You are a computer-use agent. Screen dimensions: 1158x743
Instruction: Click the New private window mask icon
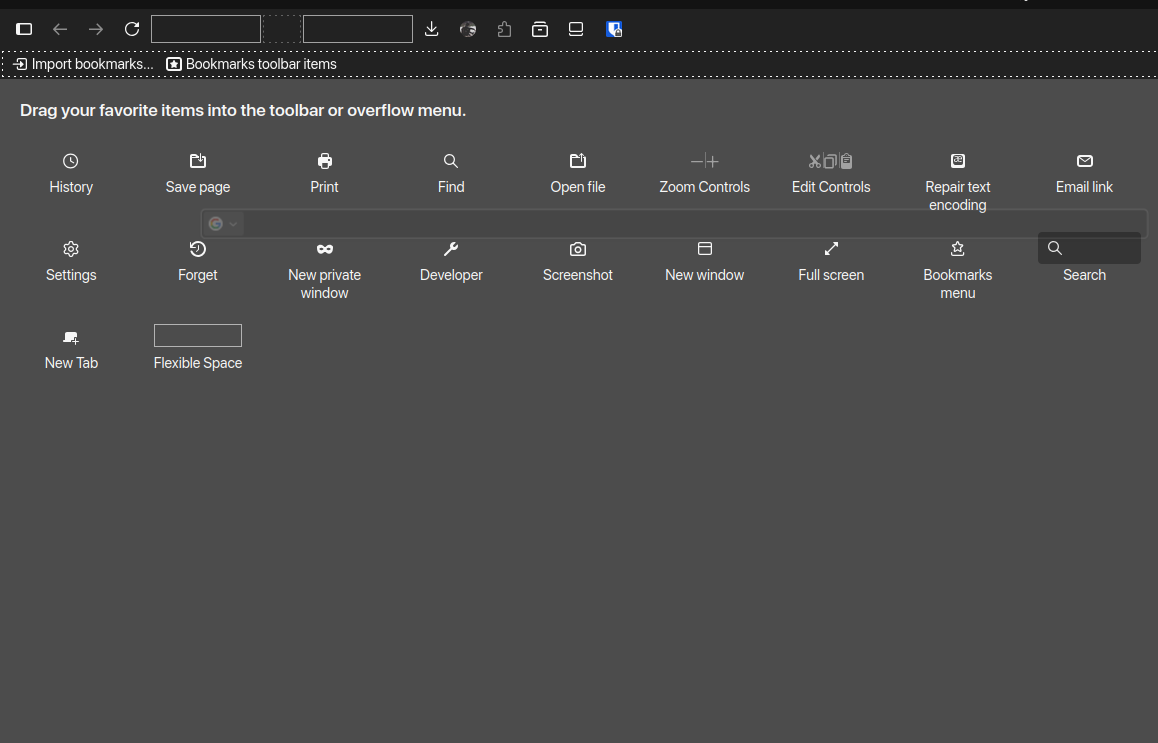[x=324, y=249]
